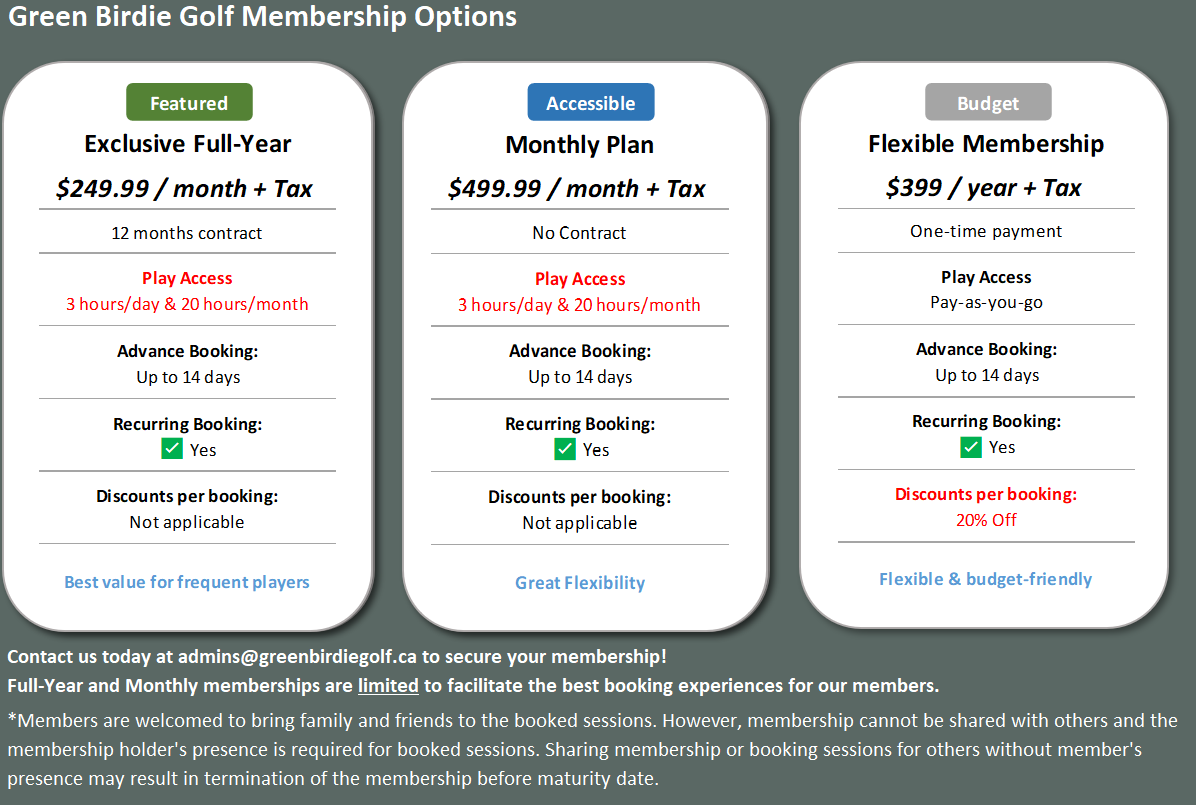This screenshot has height=805, width=1196.
Task: Click the green Featured badge
Action: pos(189,102)
